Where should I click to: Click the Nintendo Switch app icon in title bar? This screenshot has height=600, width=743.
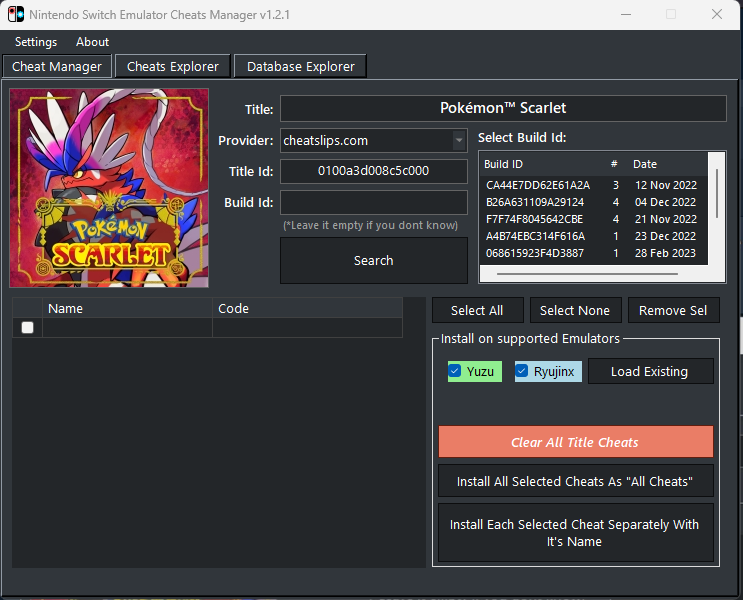click(16, 14)
